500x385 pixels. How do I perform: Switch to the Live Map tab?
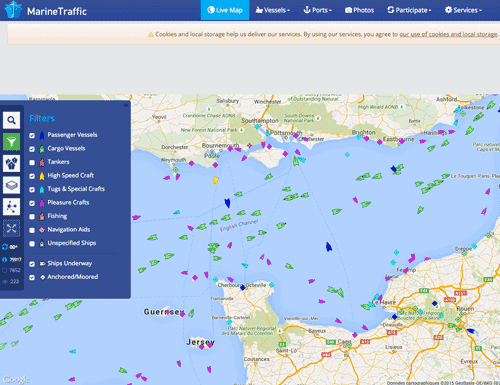(x=225, y=10)
